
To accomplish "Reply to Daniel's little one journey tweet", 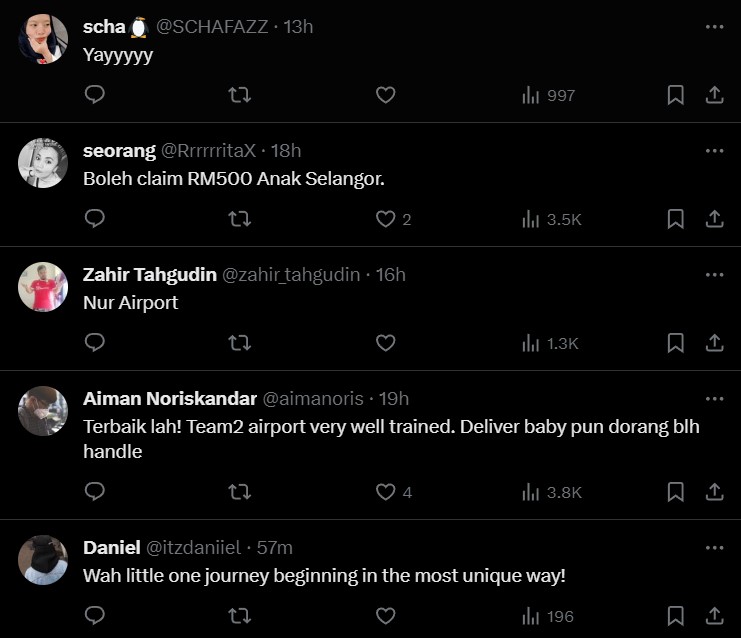I will (x=95, y=616).
